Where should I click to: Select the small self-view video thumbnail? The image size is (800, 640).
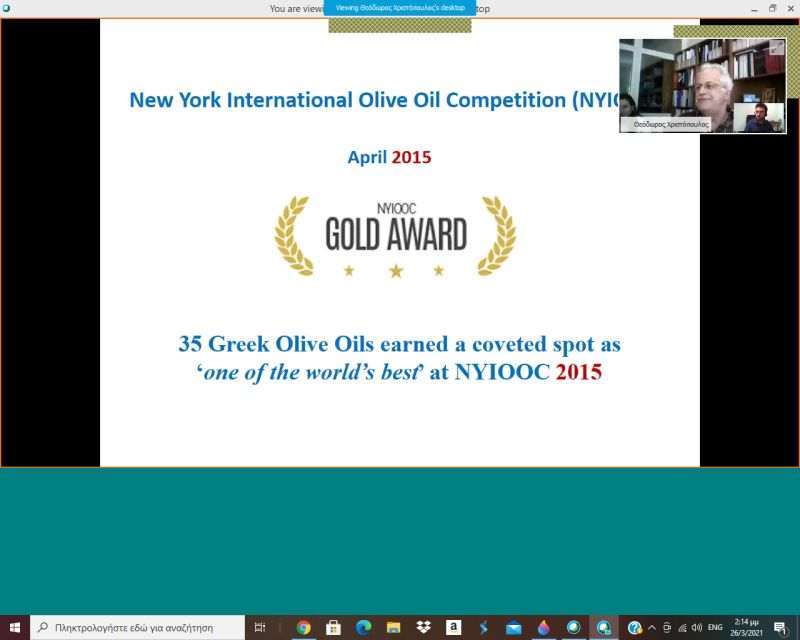click(759, 117)
